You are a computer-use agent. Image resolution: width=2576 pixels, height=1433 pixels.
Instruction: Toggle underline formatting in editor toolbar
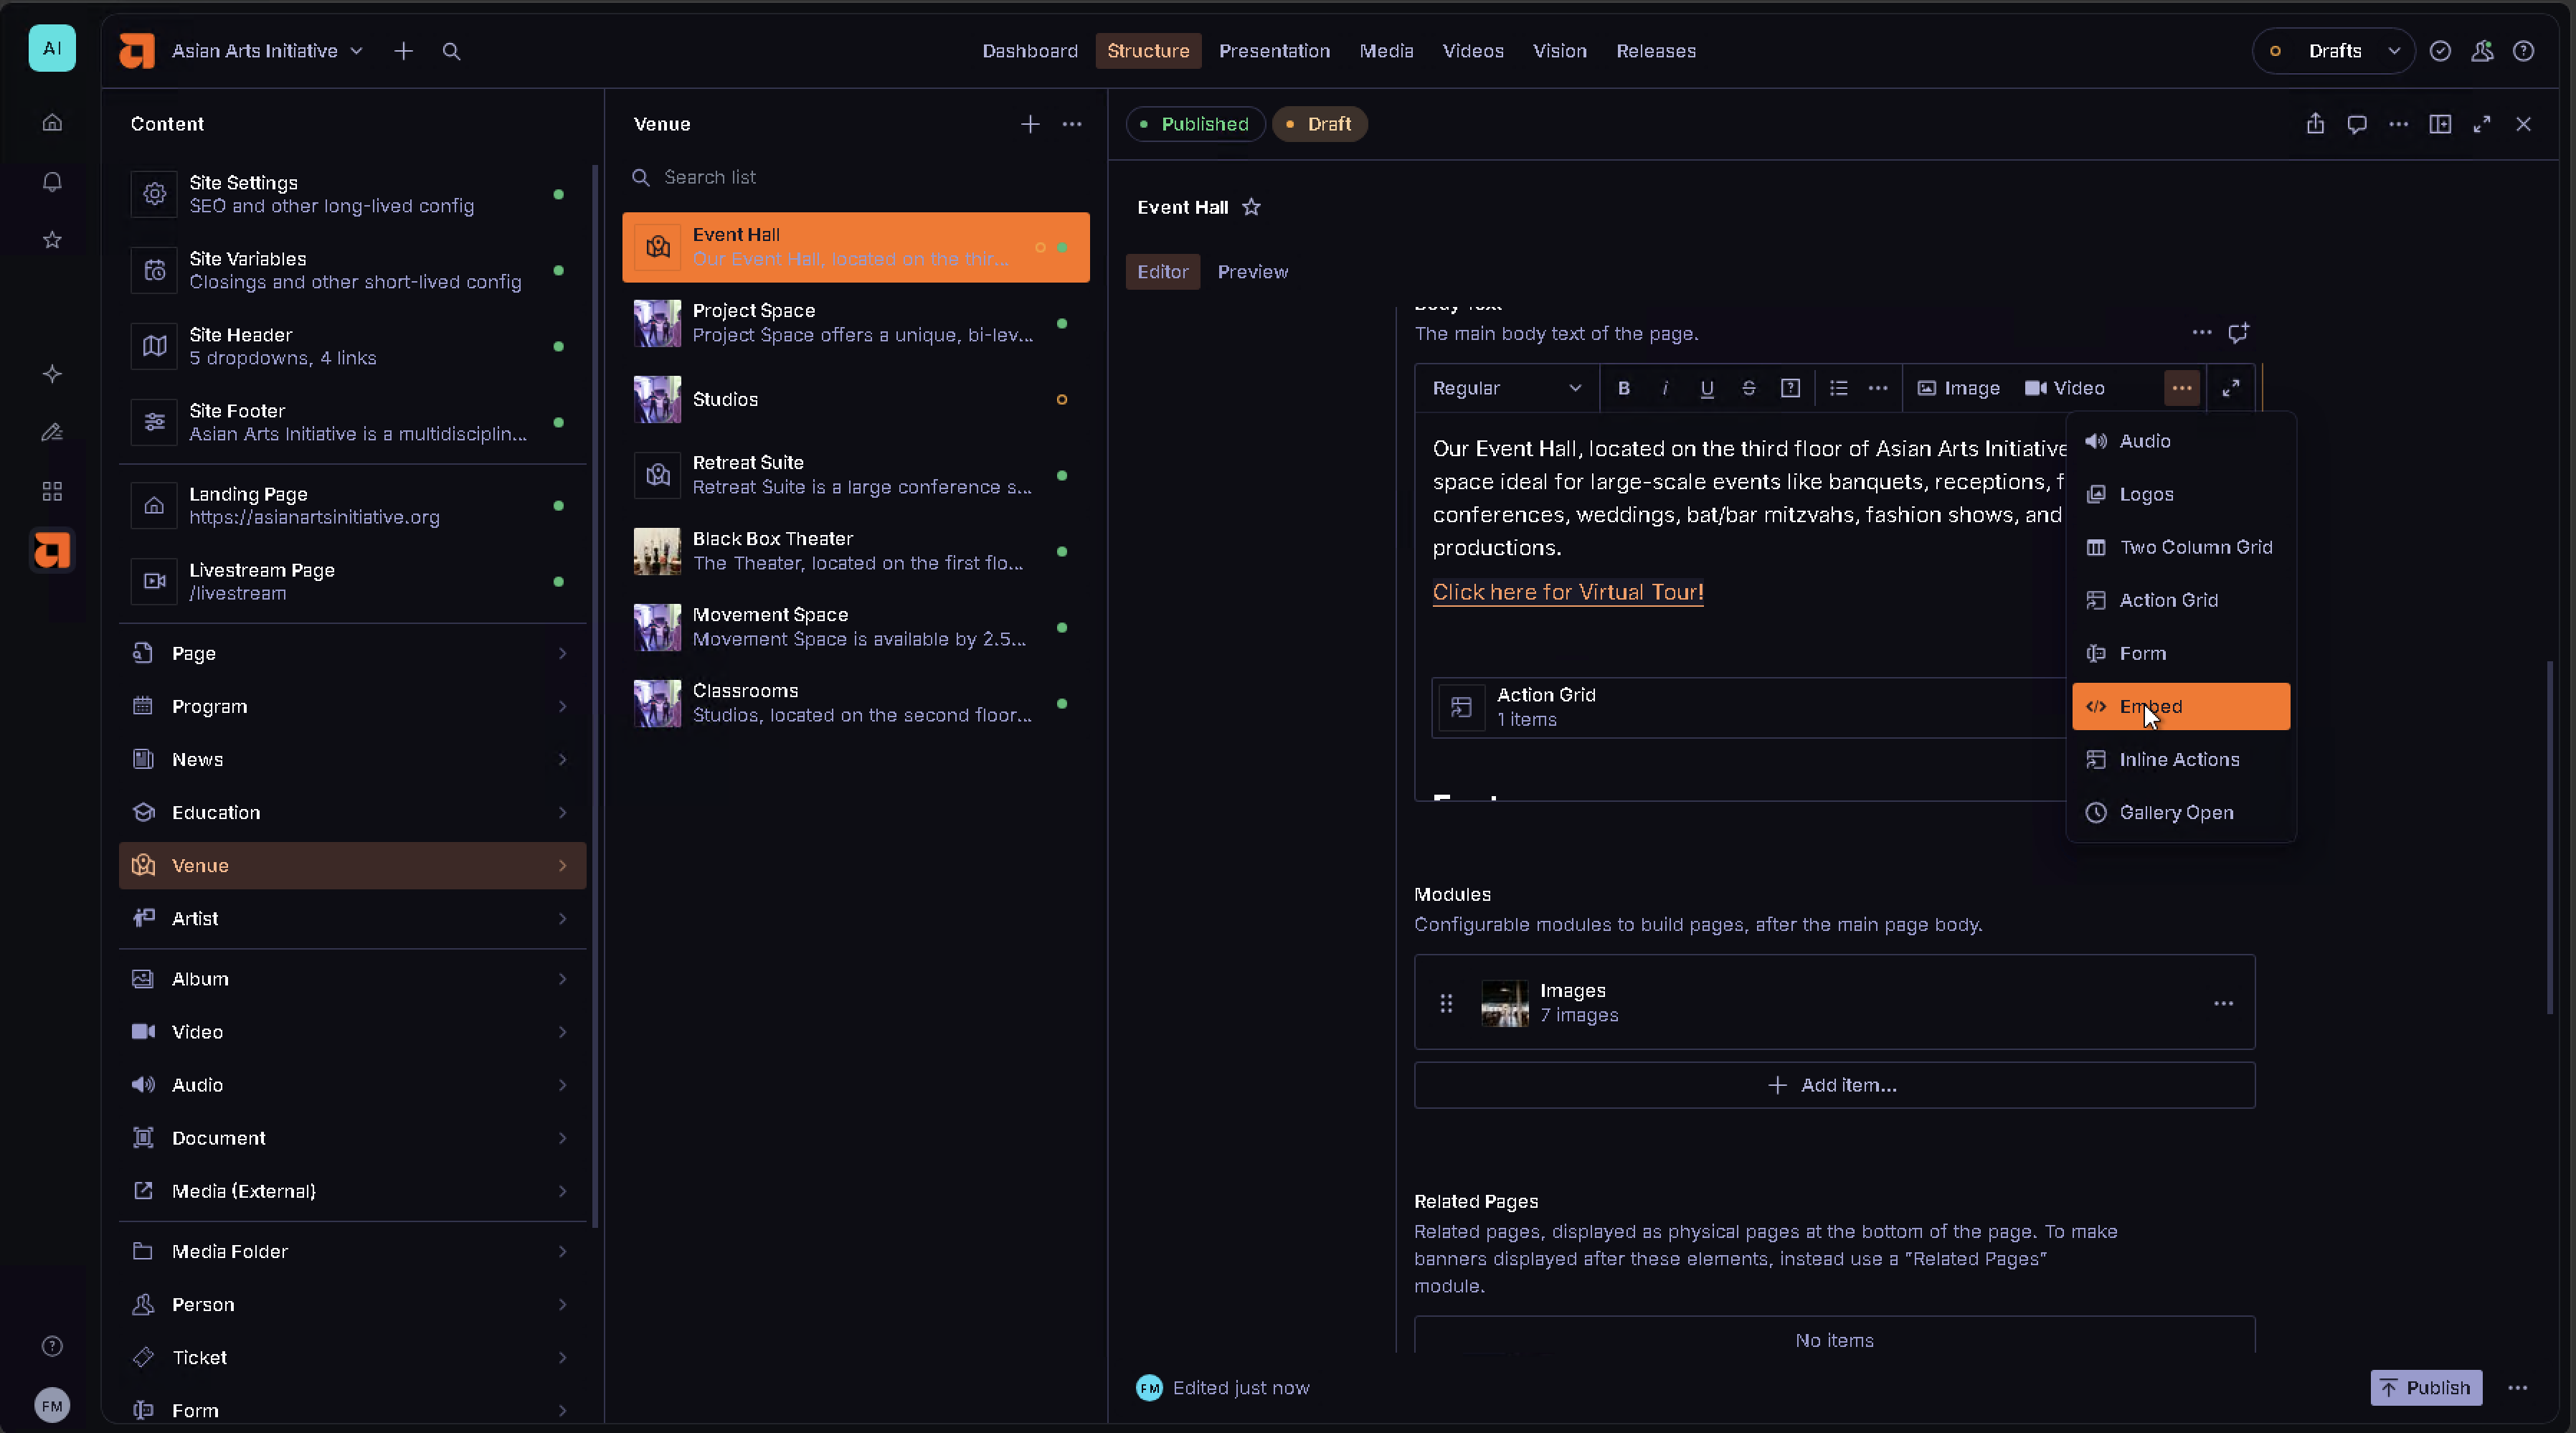1707,388
